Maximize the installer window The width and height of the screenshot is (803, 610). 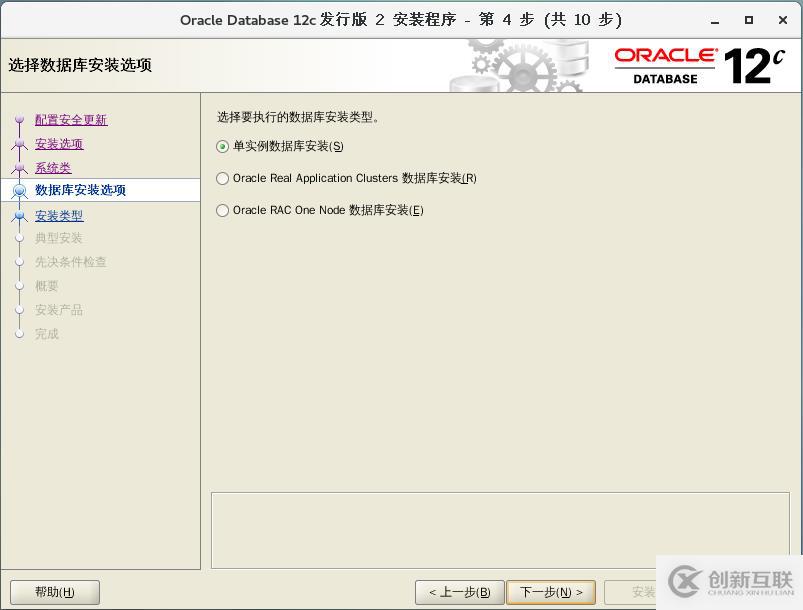coord(749,20)
